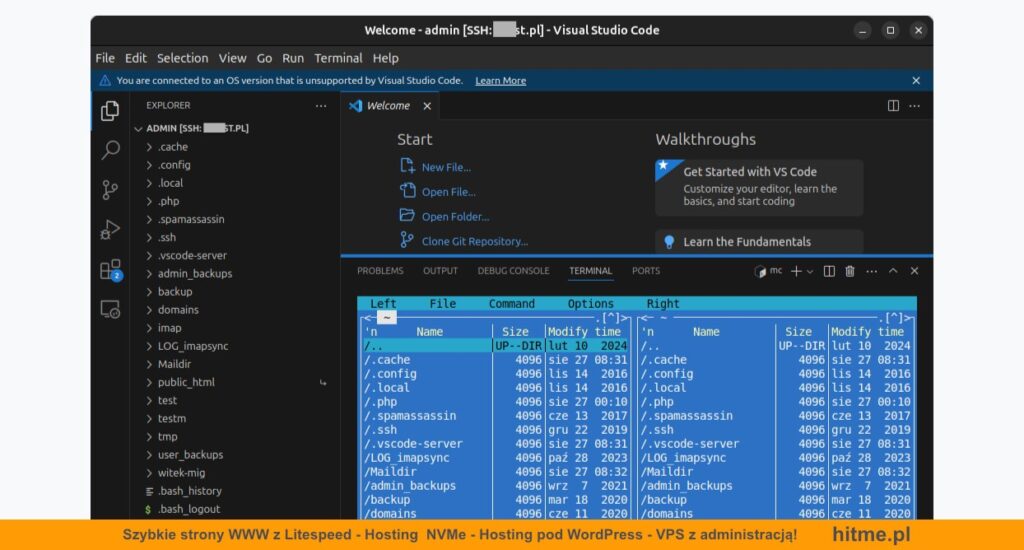Click the Learn More link in banner
The height and width of the screenshot is (550, 1024).
500,80
